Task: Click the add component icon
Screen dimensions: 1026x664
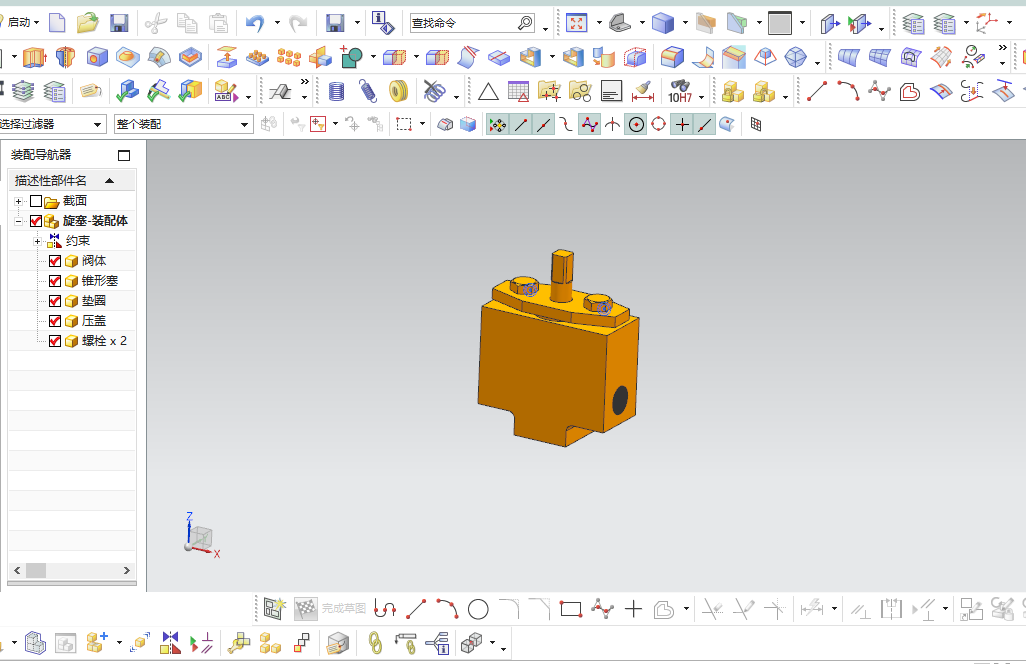Action: tap(96, 642)
